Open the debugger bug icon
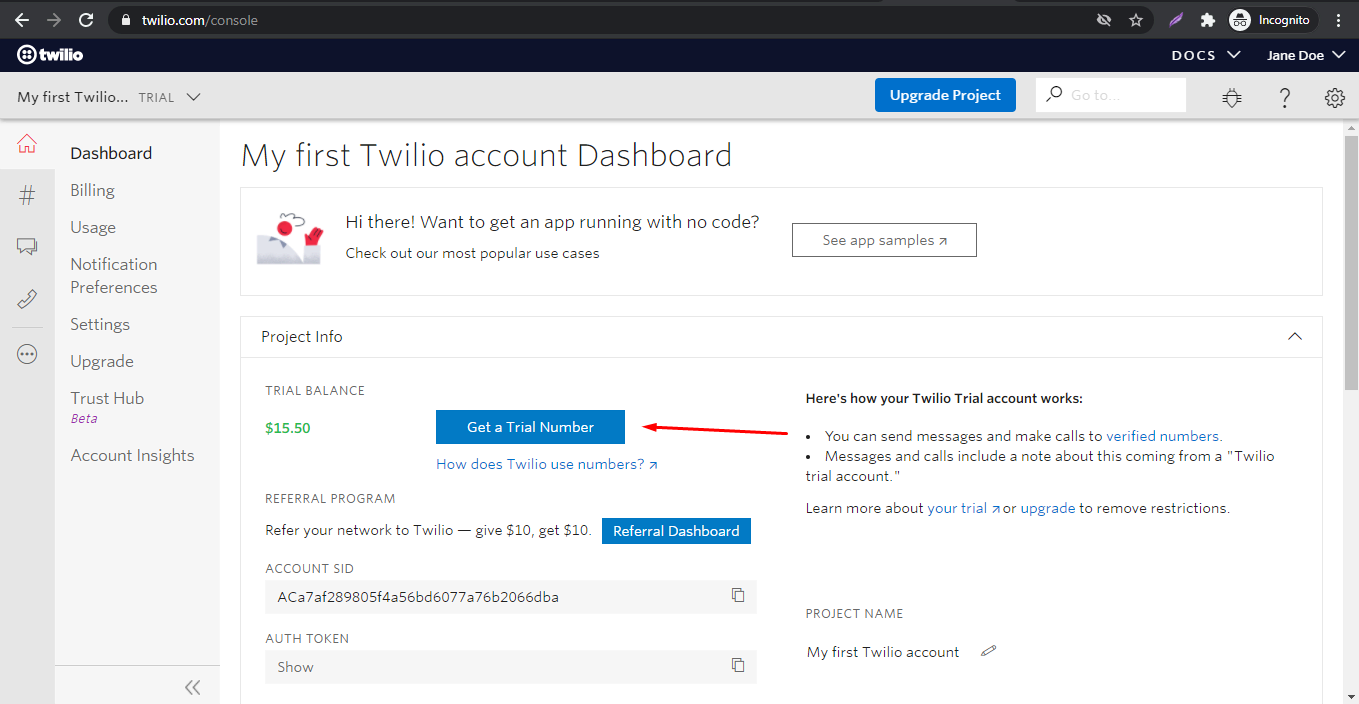This screenshot has width=1359, height=704. tap(1232, 97)
